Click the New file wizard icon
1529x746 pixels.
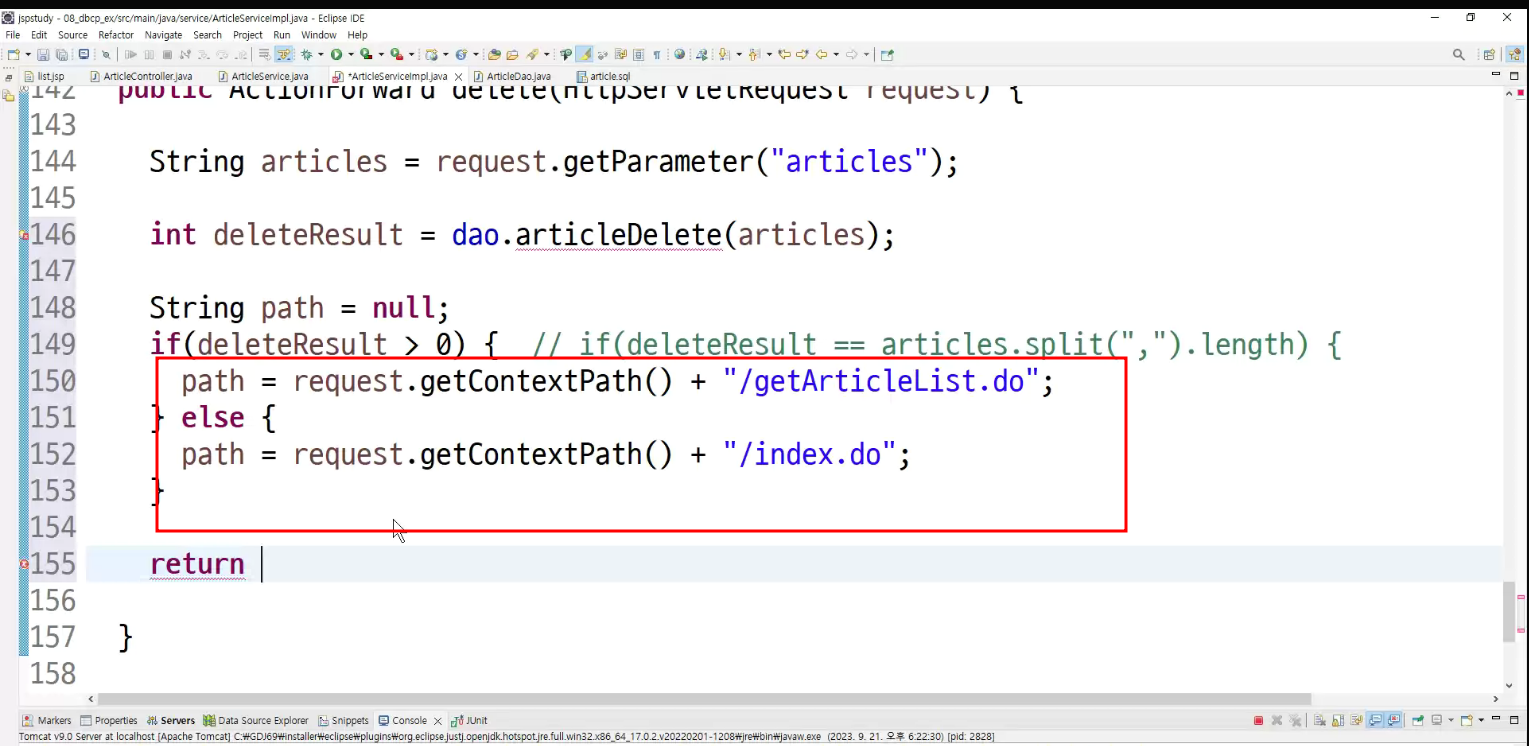(x=13, y=54)
